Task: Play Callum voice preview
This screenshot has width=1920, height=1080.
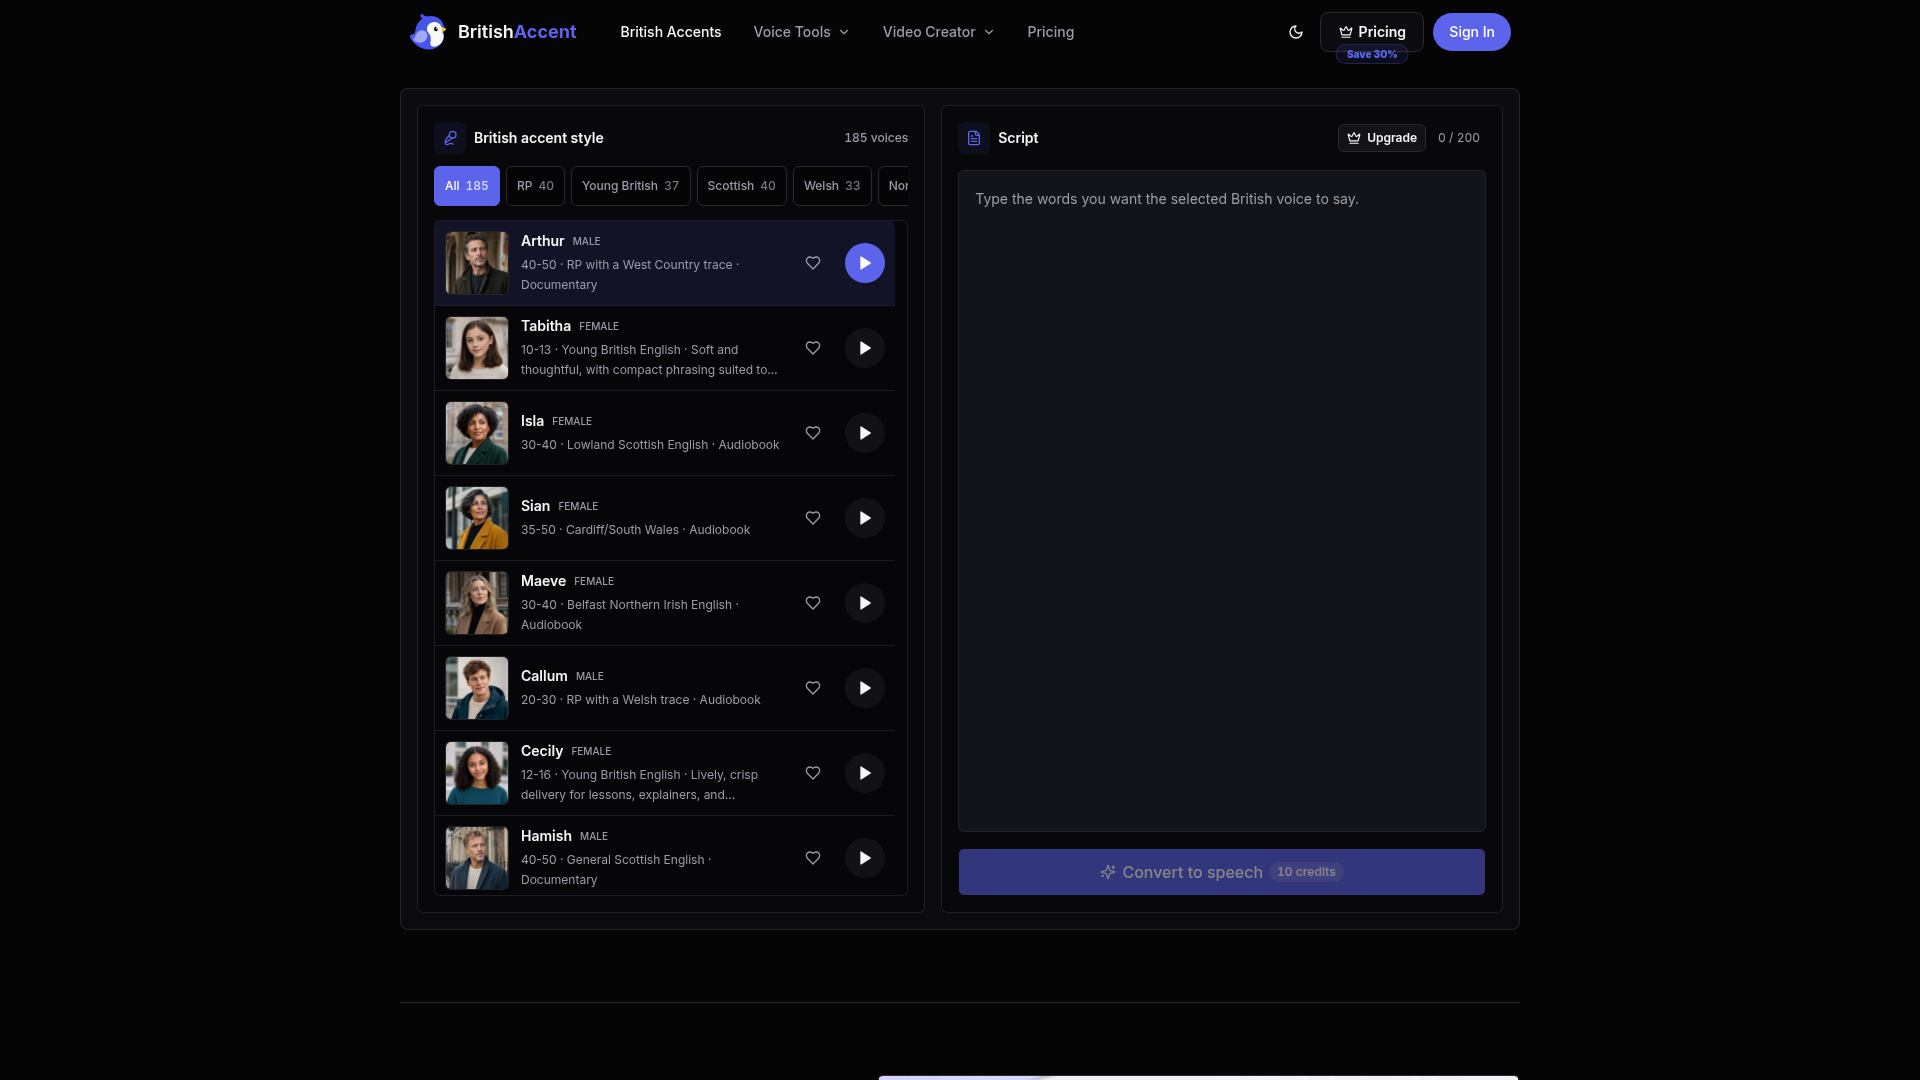Action: click(x=865, y=688)
